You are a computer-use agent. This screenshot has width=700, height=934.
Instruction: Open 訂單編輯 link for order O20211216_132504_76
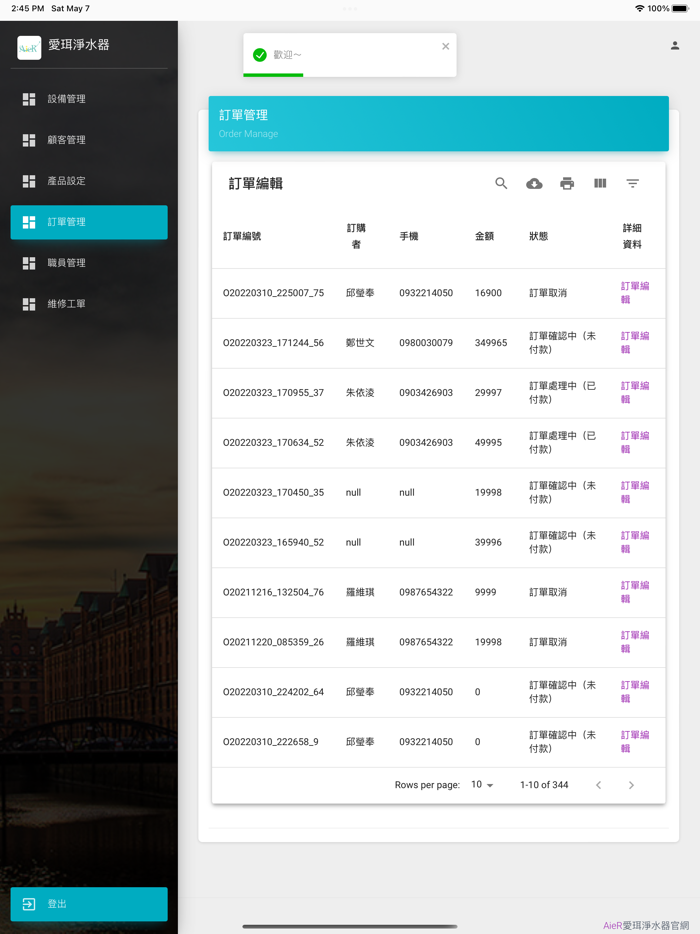tap(635, 592)
